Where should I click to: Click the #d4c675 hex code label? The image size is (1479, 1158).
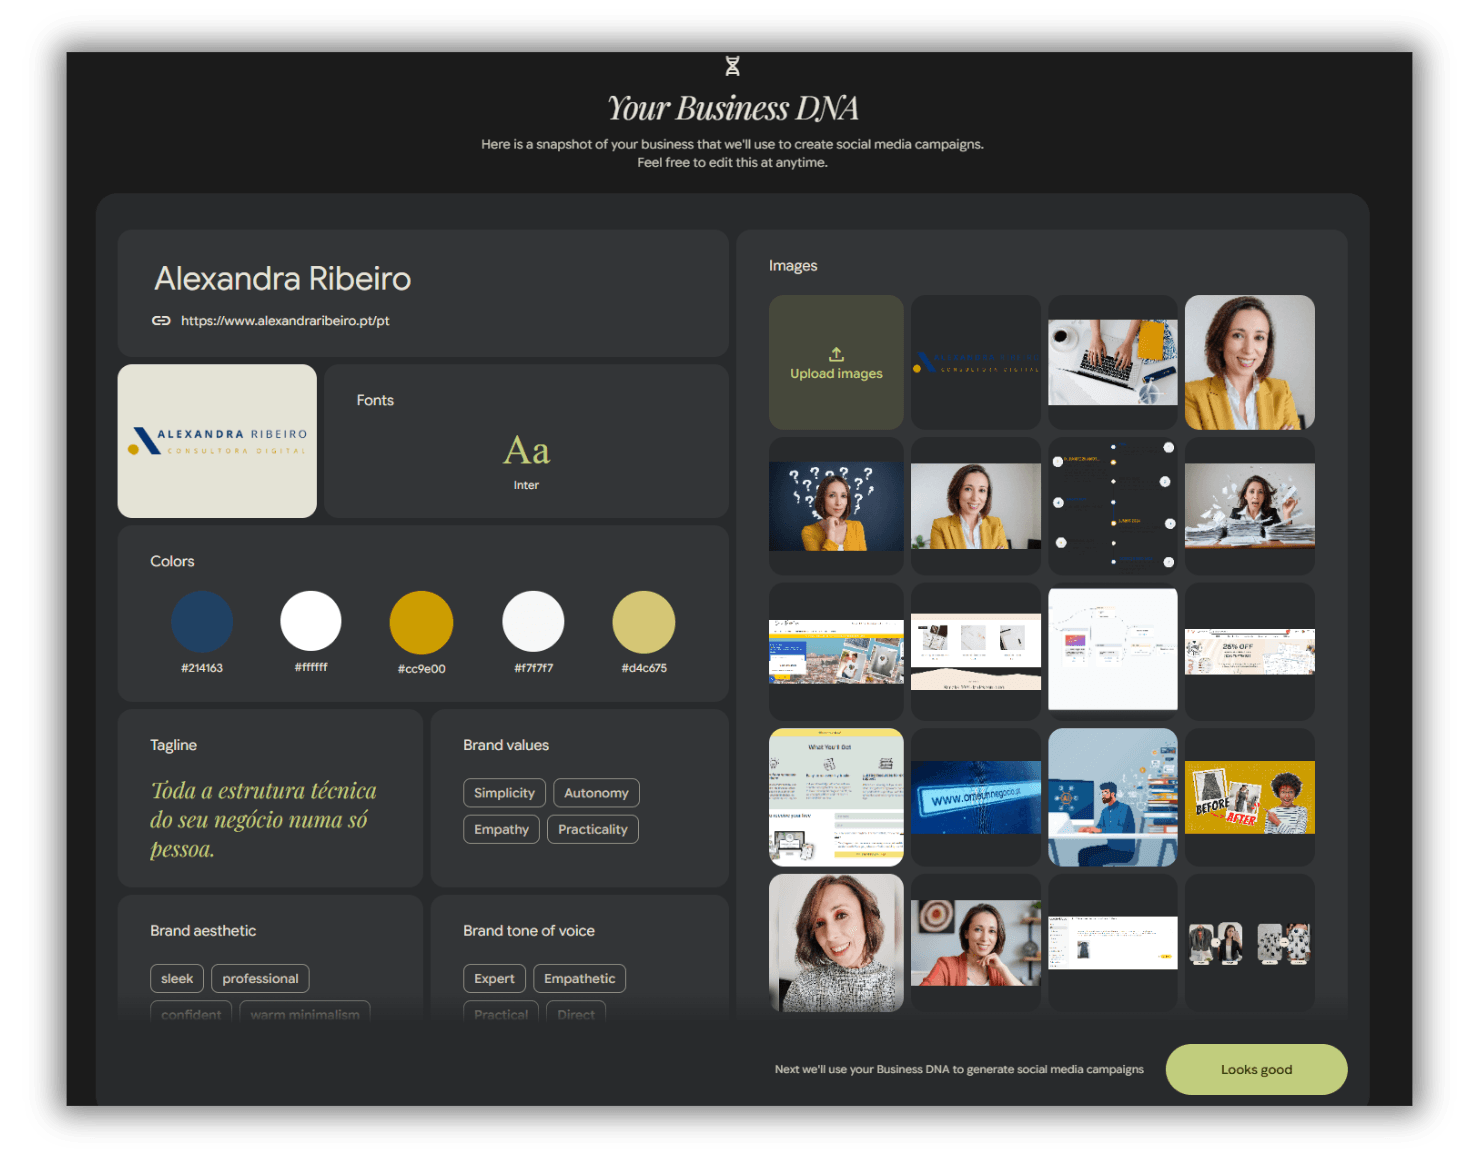click(x=644, y=668)
